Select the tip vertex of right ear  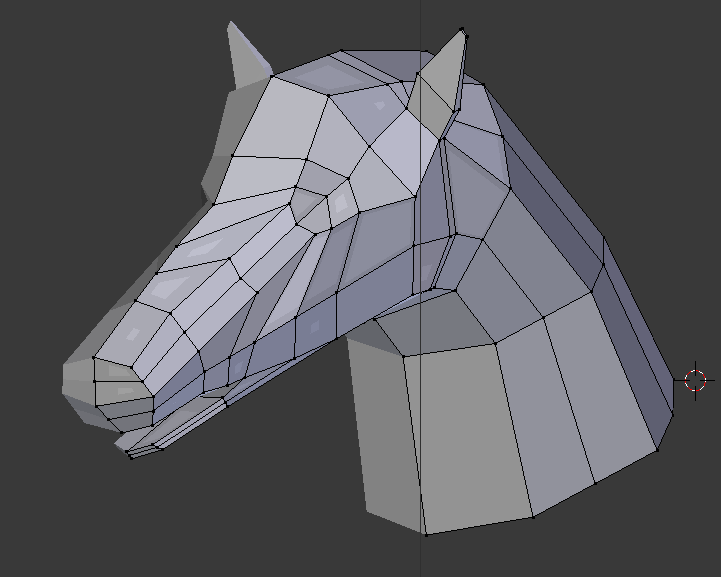(462, 29)
